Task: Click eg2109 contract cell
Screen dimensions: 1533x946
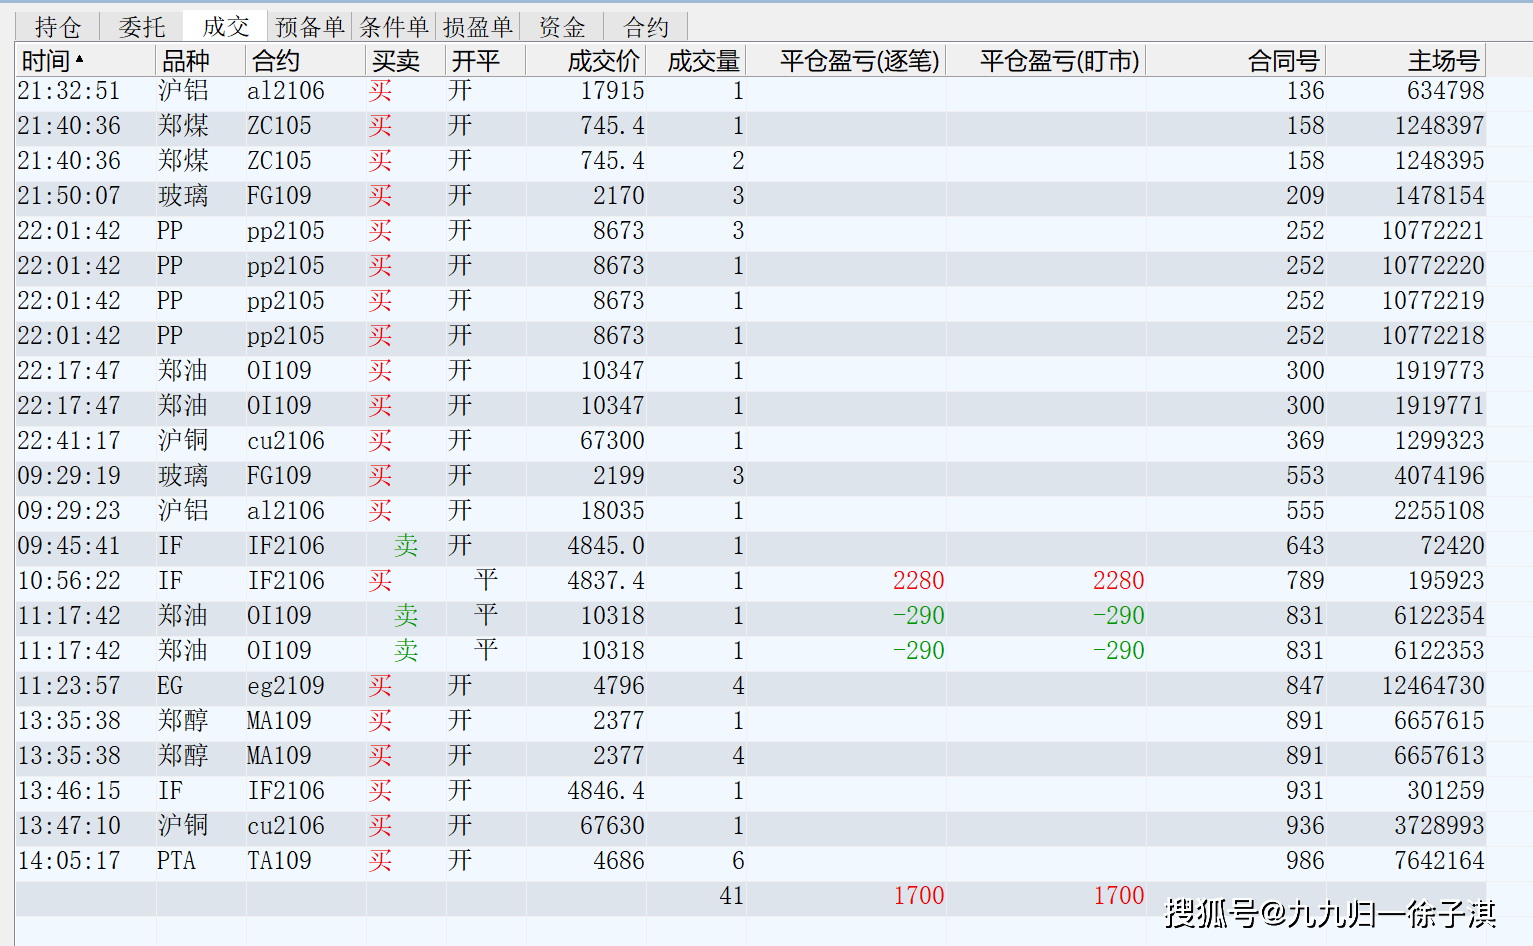Action: [286, 686]
